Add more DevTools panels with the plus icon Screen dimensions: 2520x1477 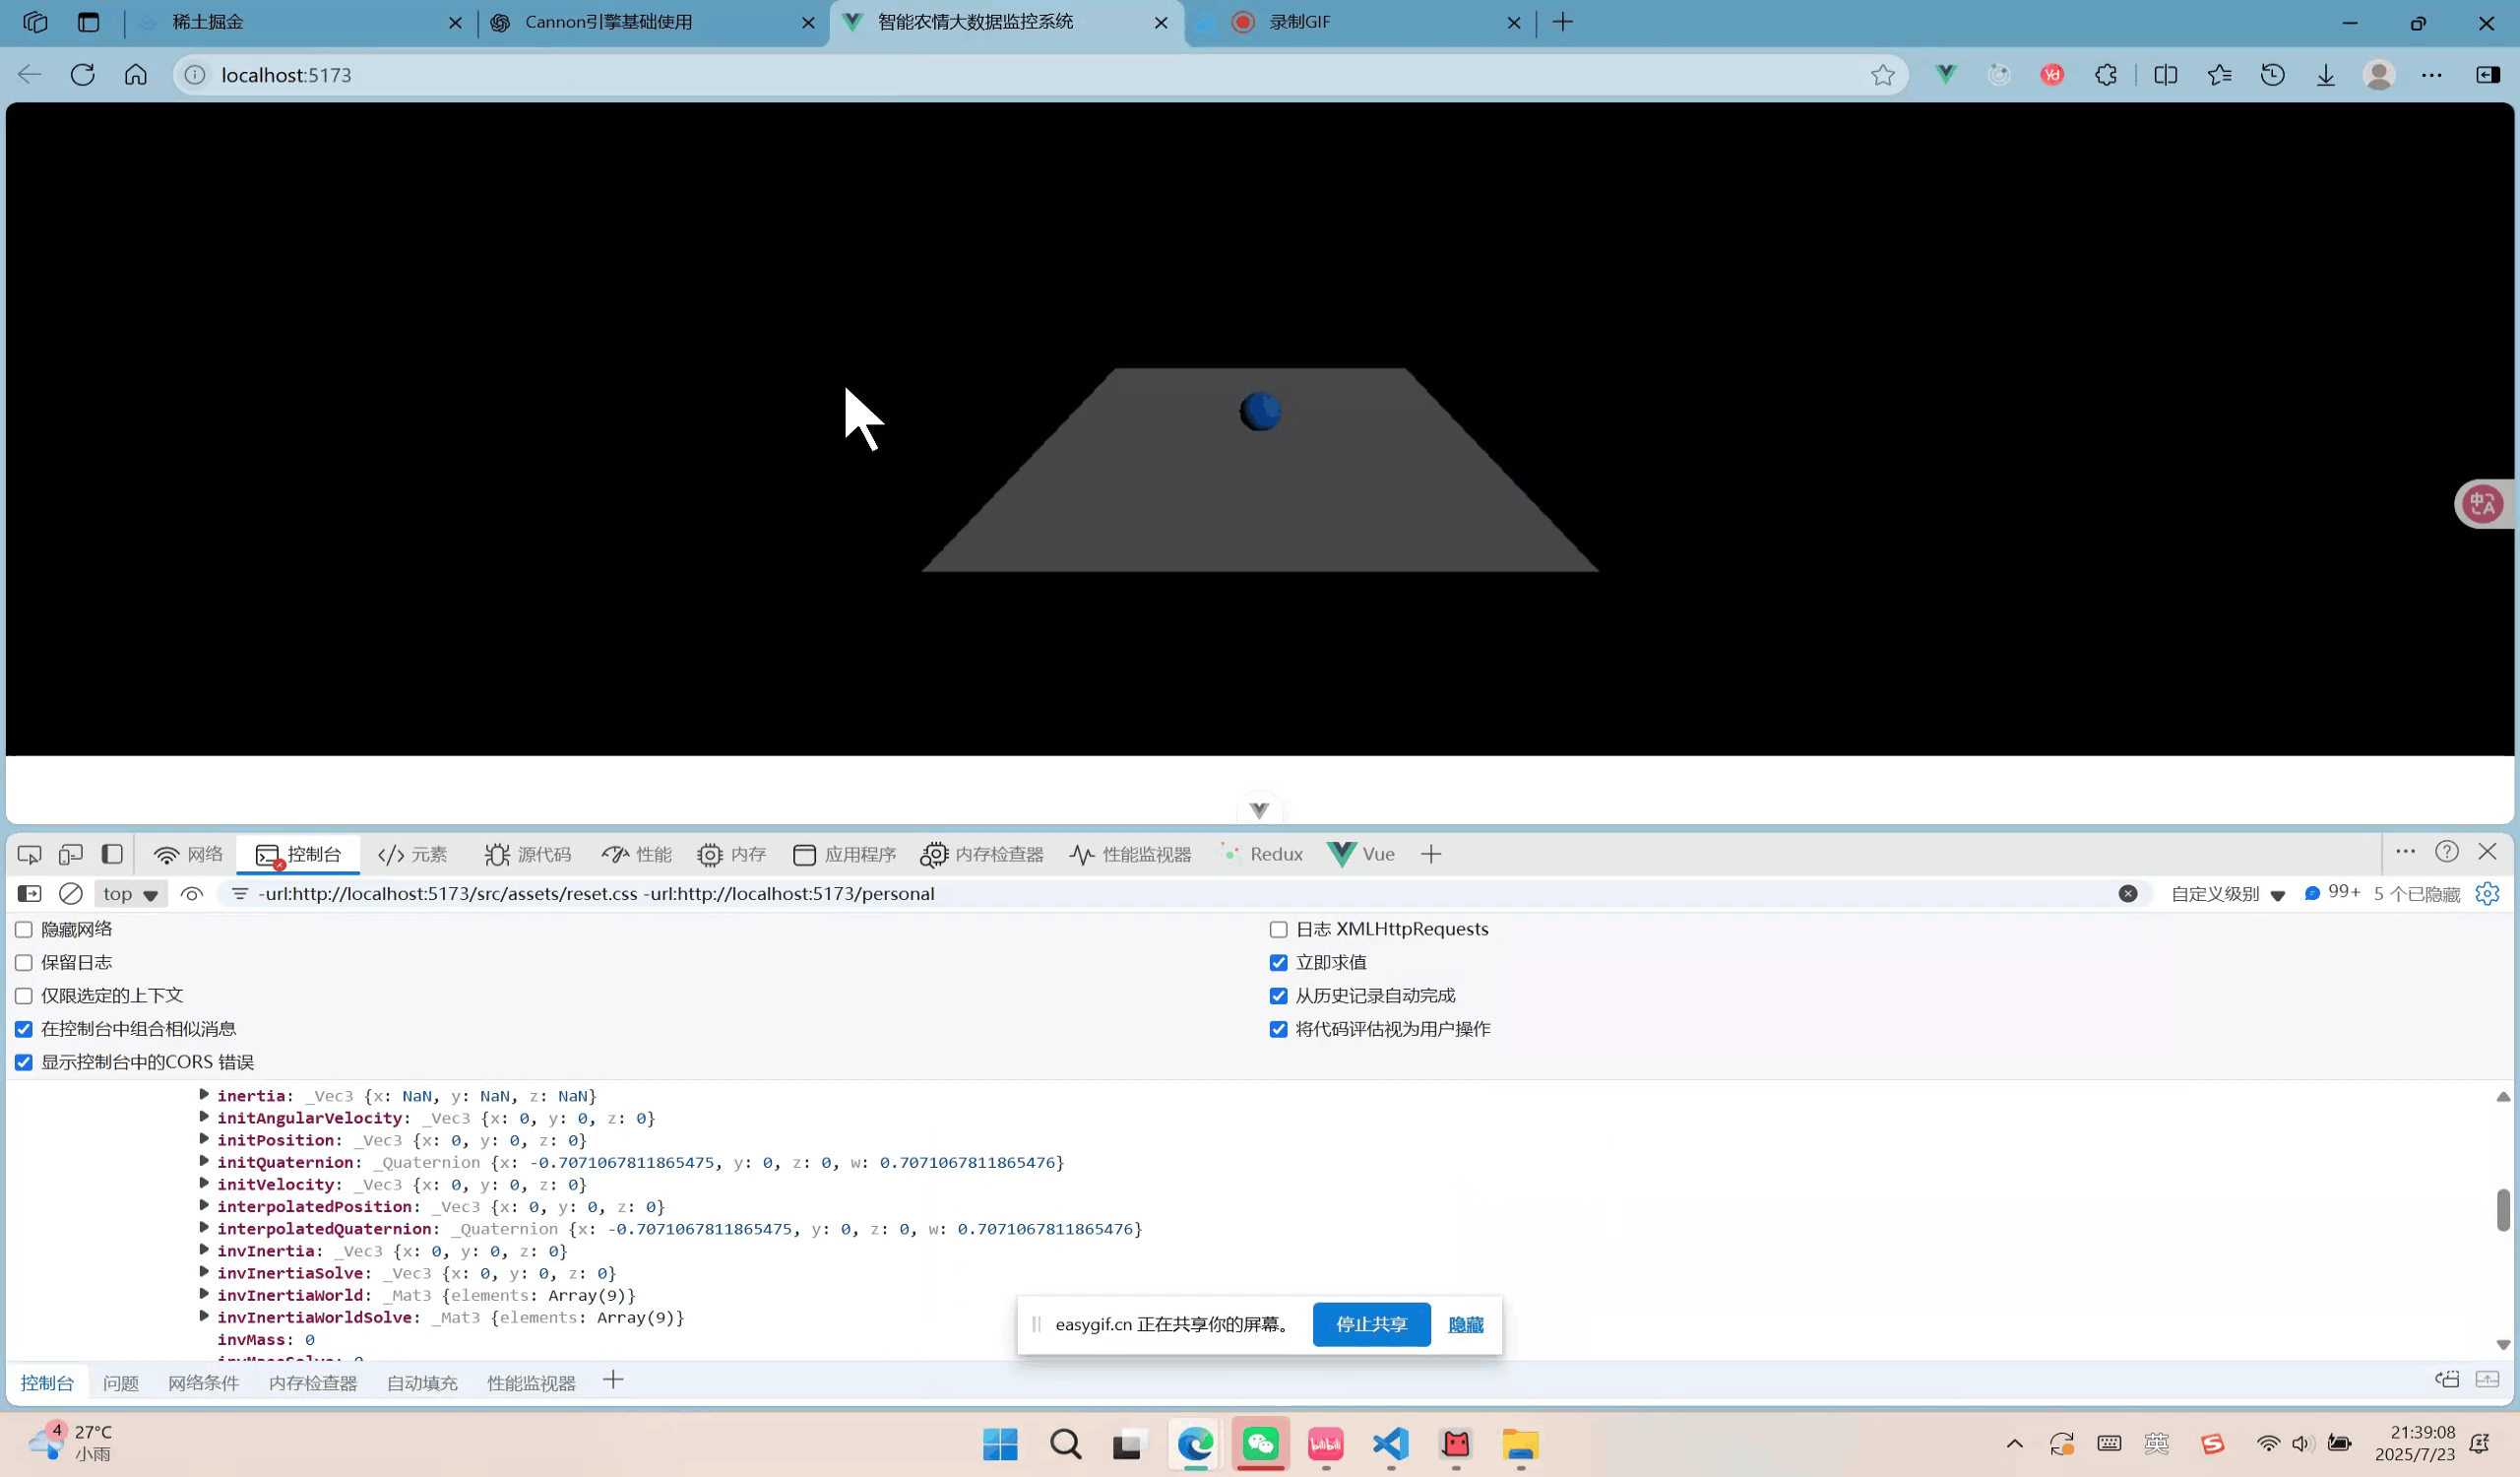point(1432,855)
